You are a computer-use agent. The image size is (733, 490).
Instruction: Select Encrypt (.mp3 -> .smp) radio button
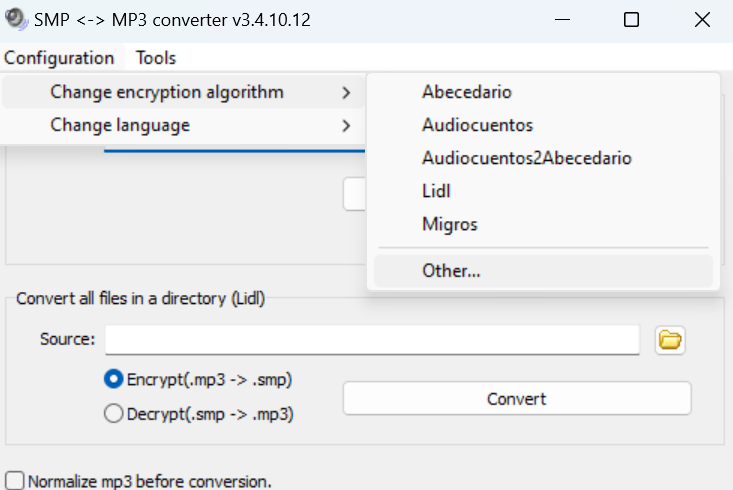(113, 379)
